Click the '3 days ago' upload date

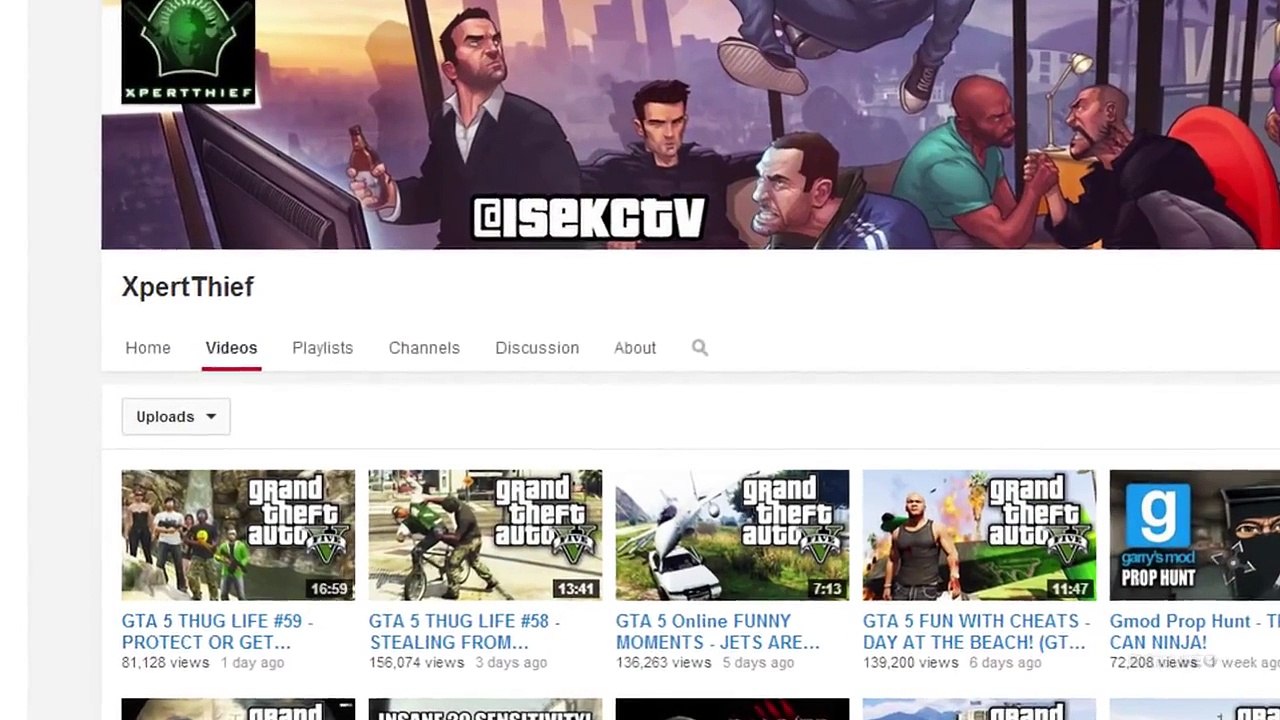(511, 662)
